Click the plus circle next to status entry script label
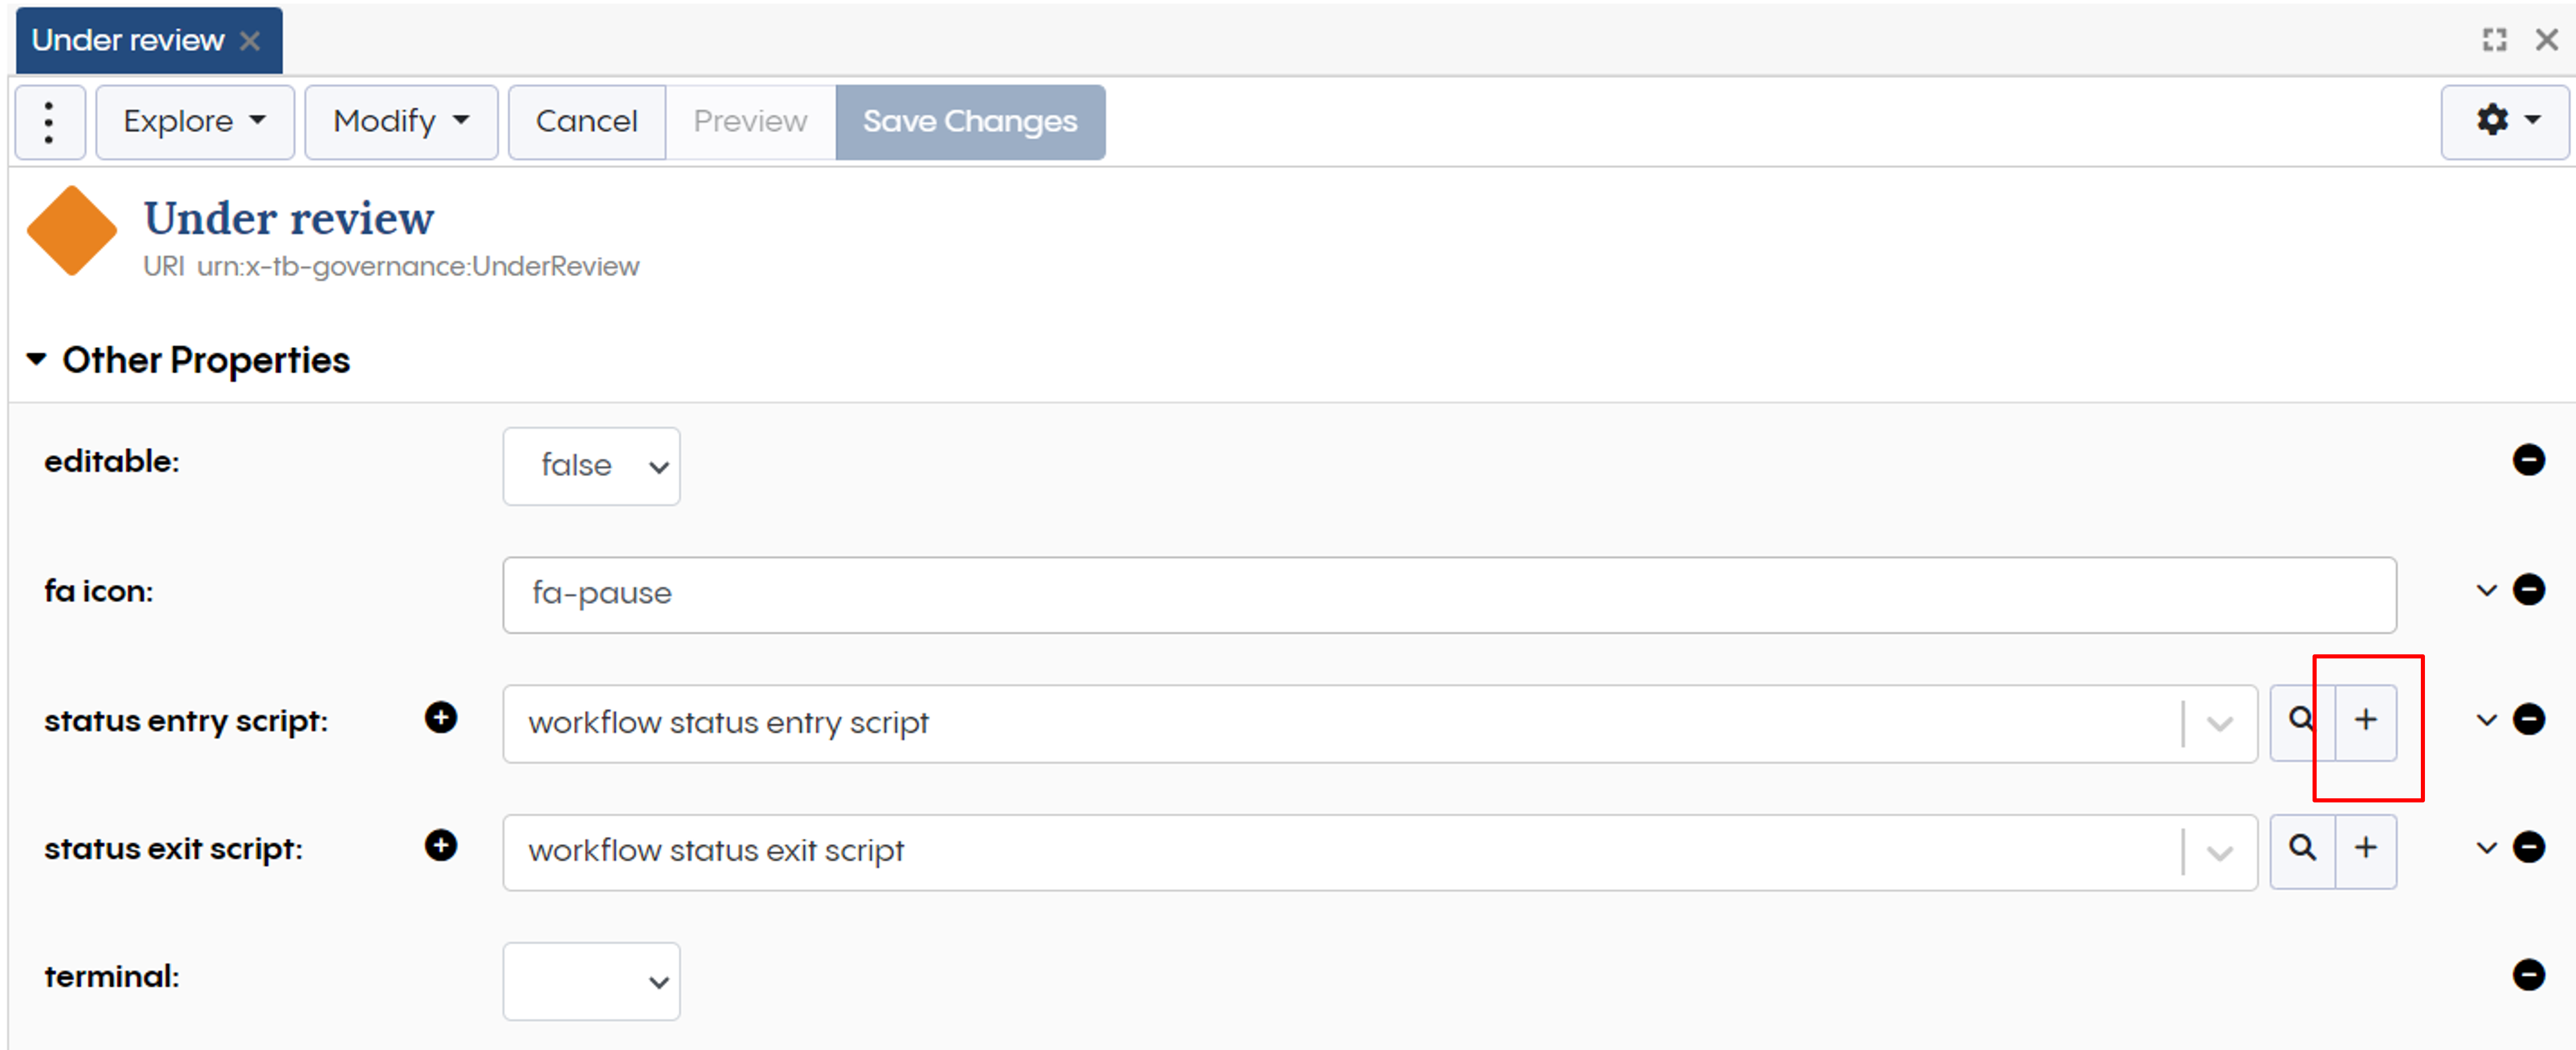Viewport: 2576px width, 1050px height. 441,717
